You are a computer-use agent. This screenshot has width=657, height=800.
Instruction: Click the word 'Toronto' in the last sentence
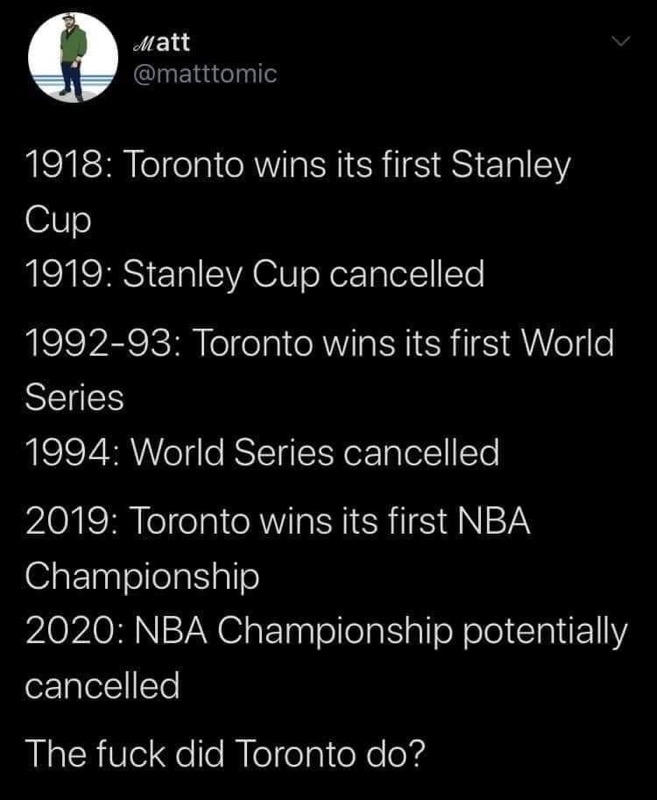[x=296, y=754]
